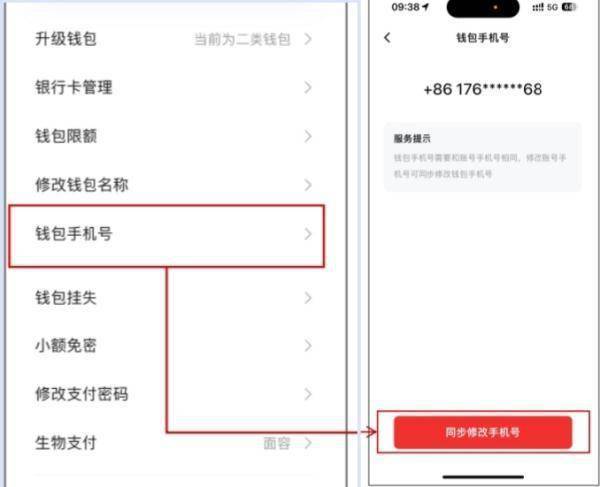Select the 钱包挂失 menu entry

coord(174,298)
